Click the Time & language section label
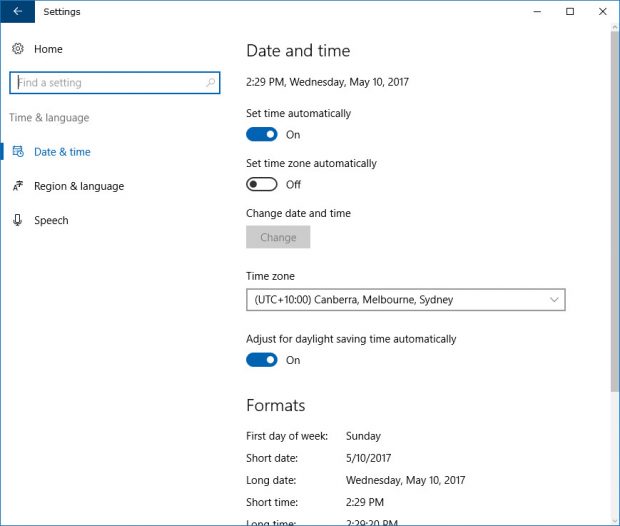 (49, 117)
